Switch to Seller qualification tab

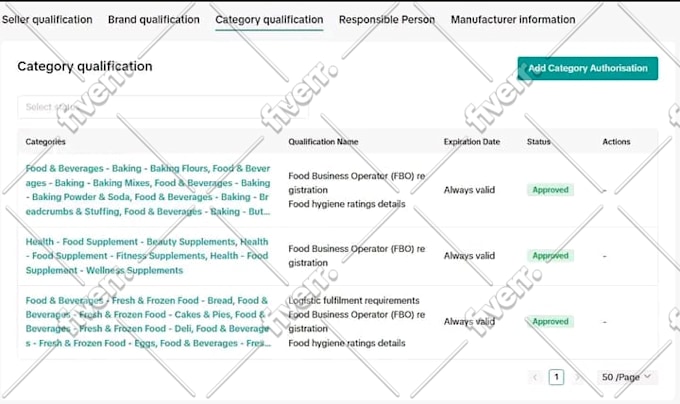coord(47,20)
